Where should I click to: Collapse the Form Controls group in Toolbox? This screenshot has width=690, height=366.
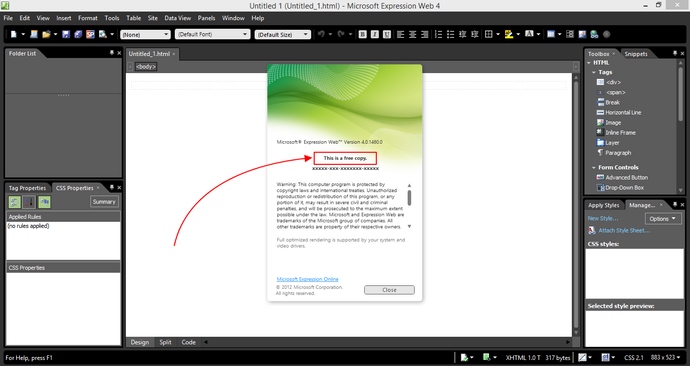[594, 168]
